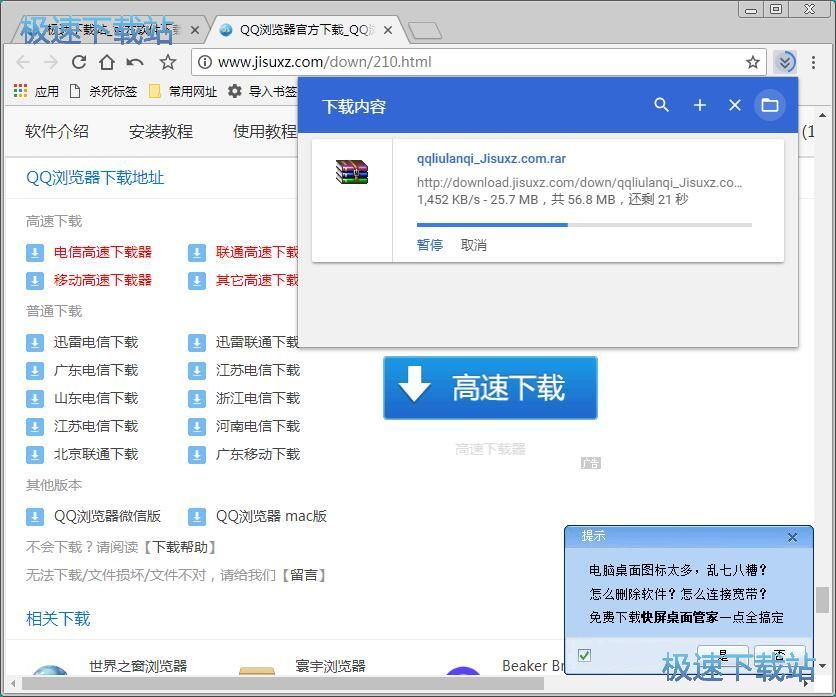Open the 软件介绍 section tab
The width and height of the screenshot is (836, 697).
point(57,131)
